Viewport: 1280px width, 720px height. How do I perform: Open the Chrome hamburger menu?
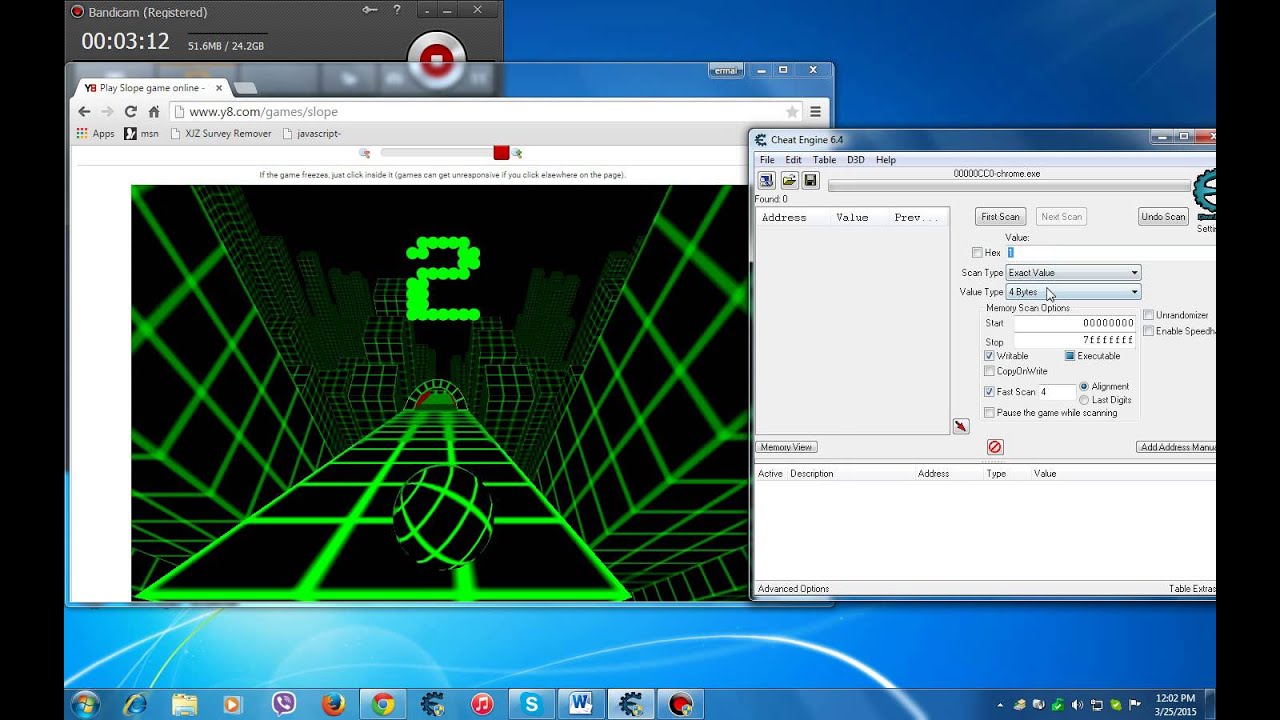[x=815, y=112]
